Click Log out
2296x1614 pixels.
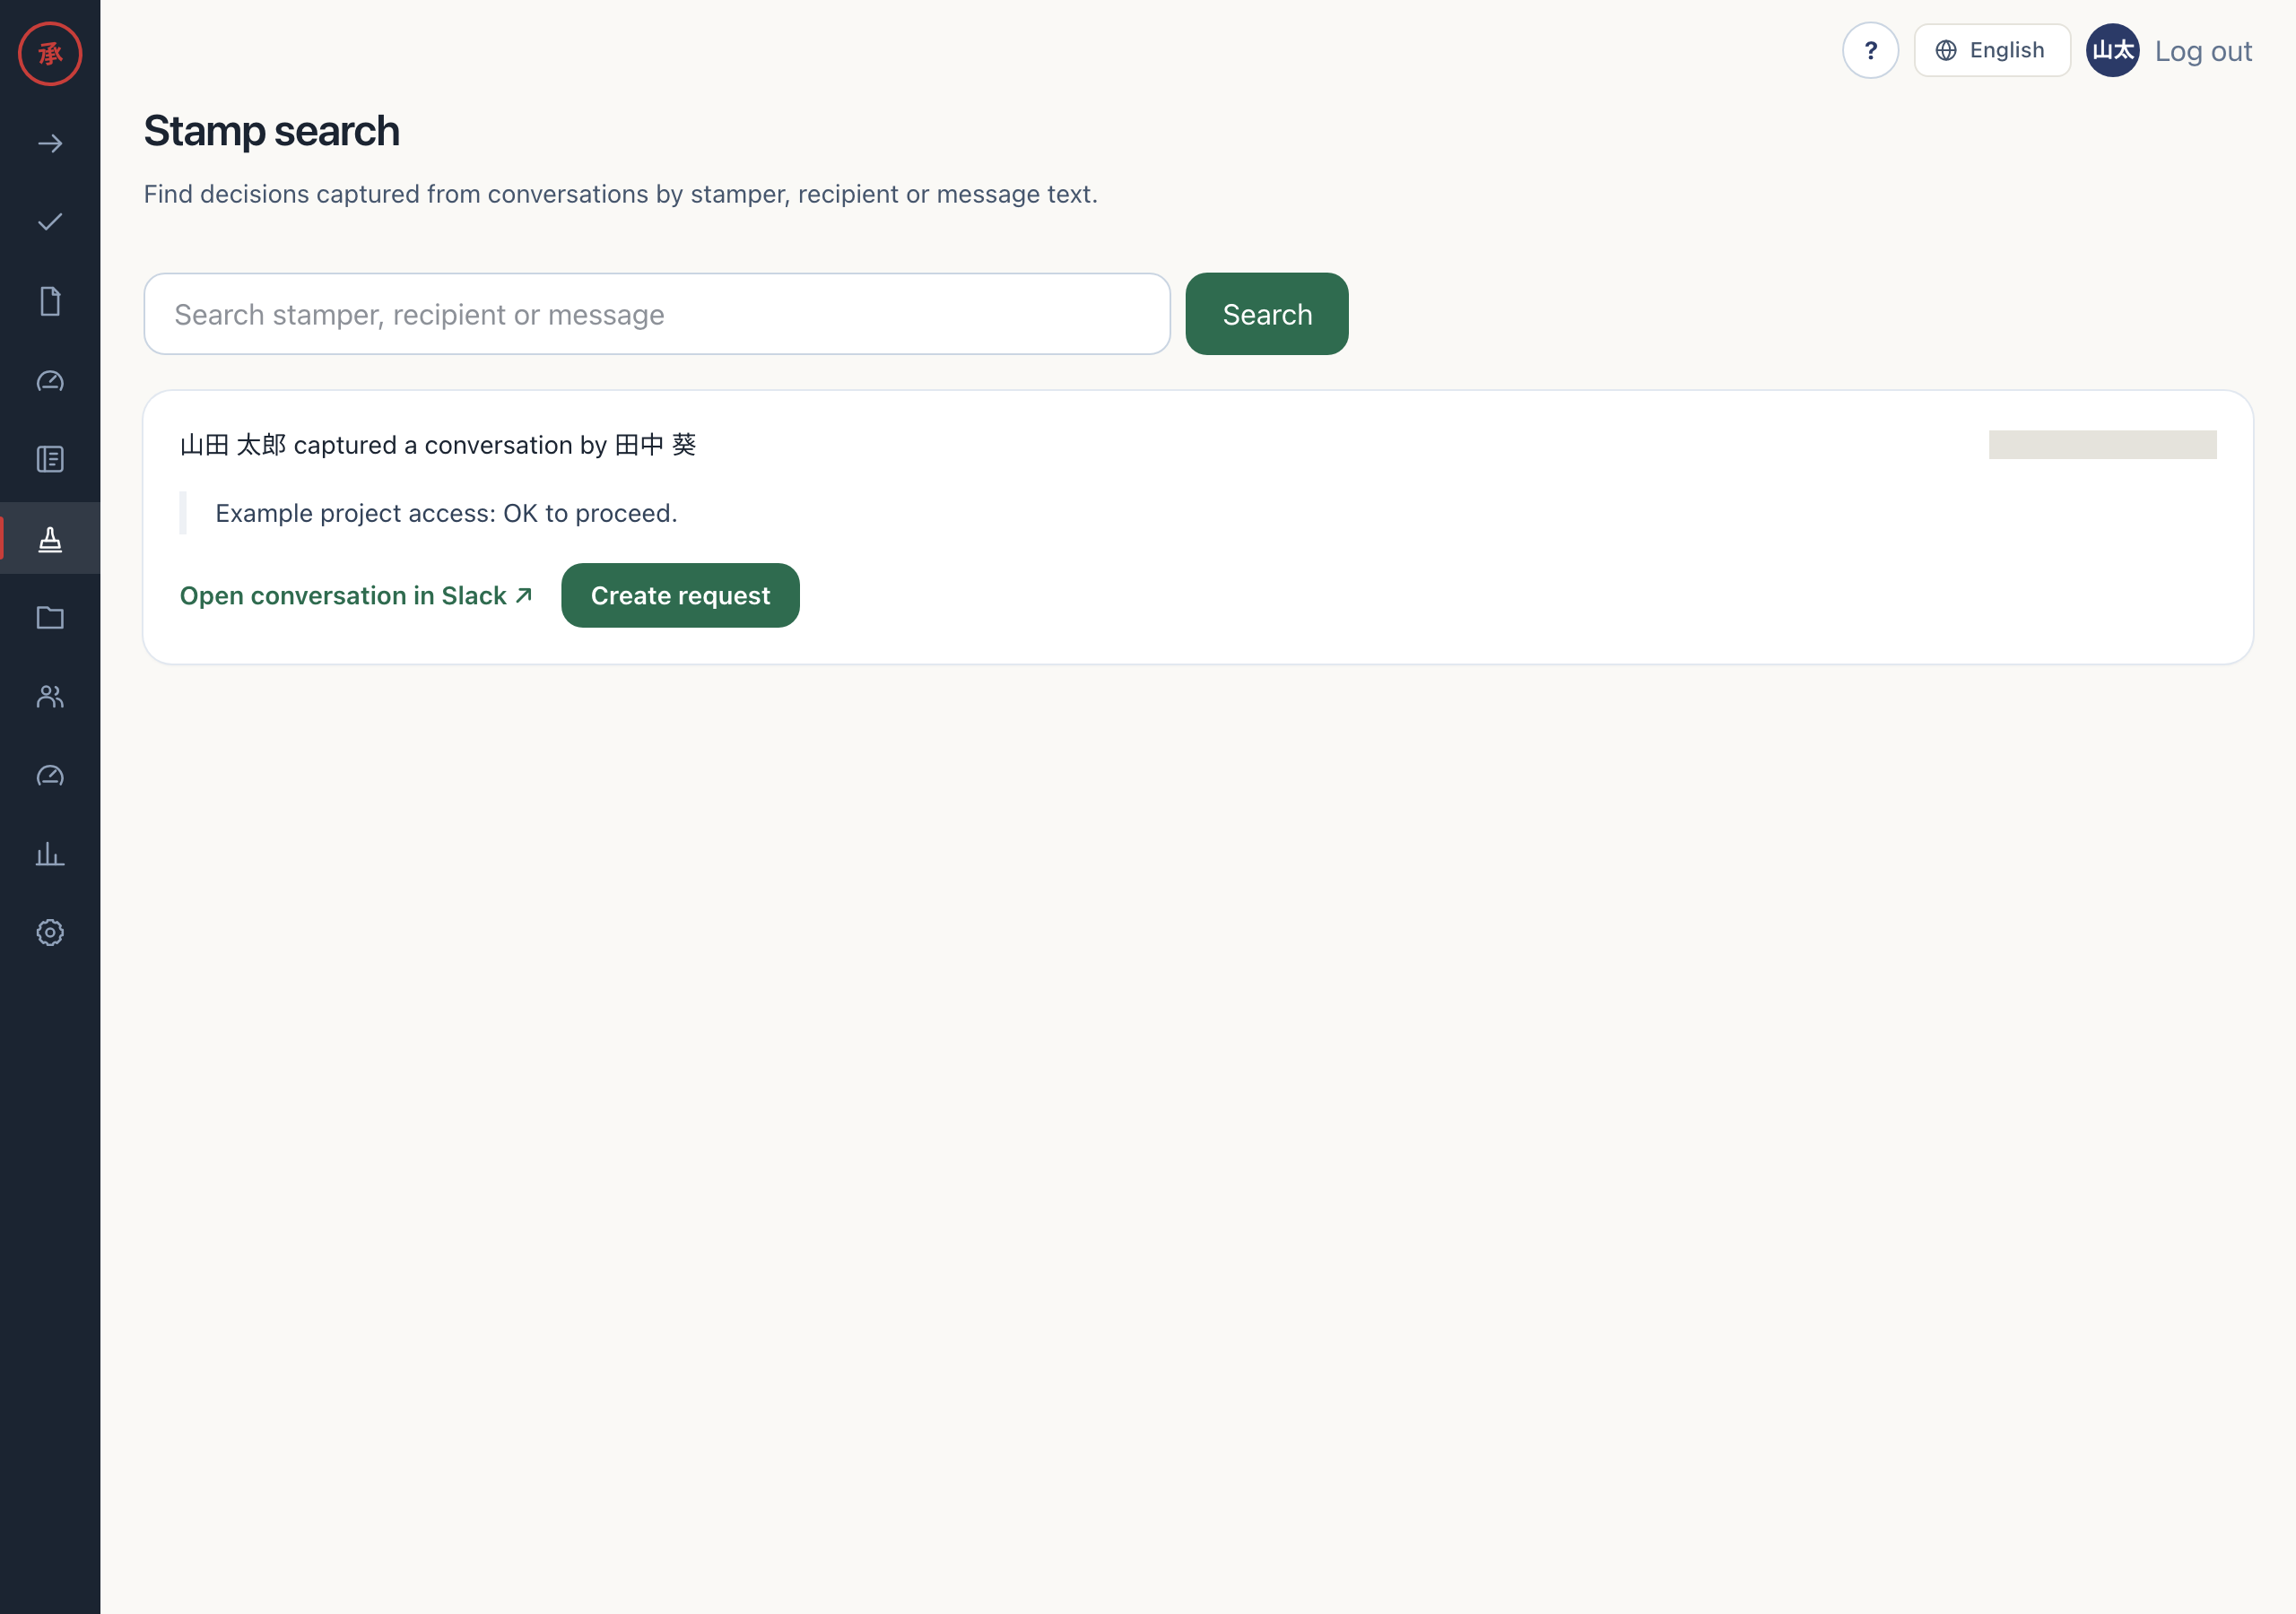2203,51
